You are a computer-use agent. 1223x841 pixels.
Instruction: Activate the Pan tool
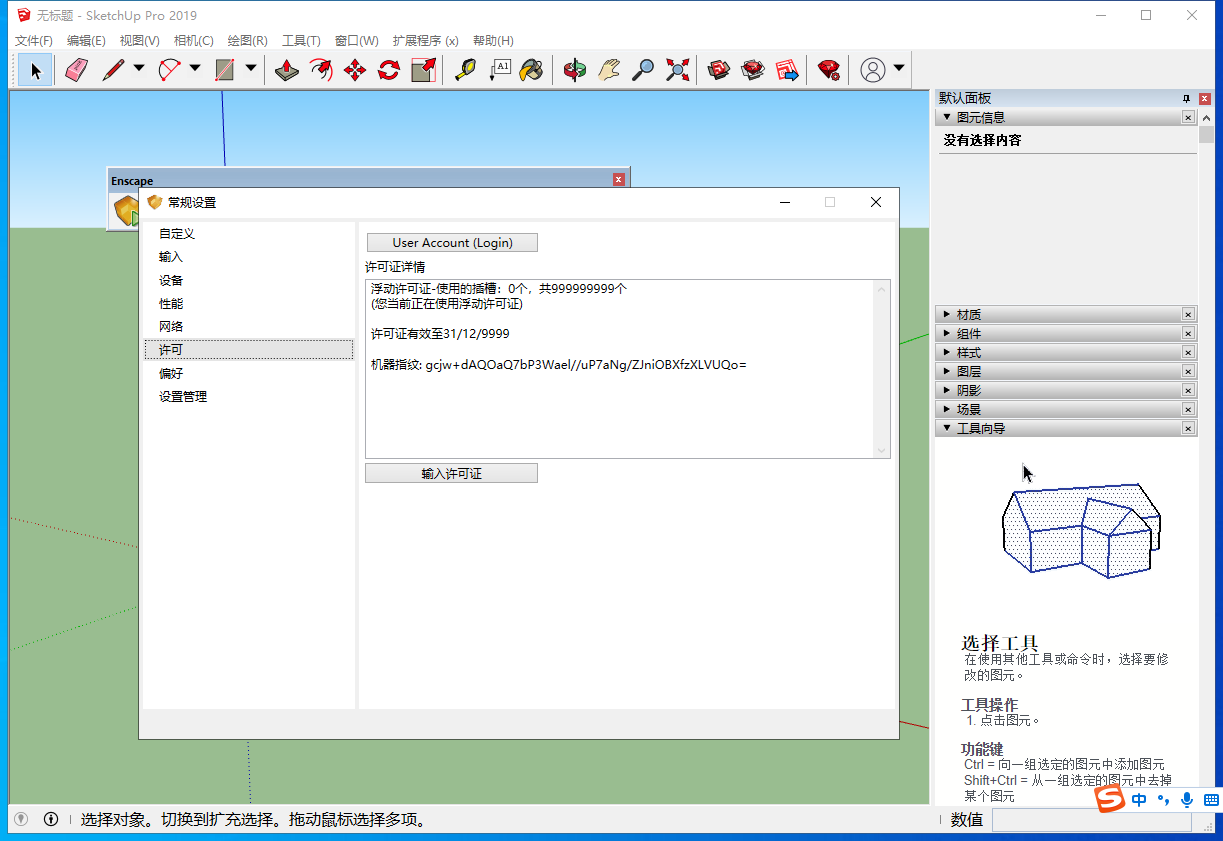tap(608, 69)
